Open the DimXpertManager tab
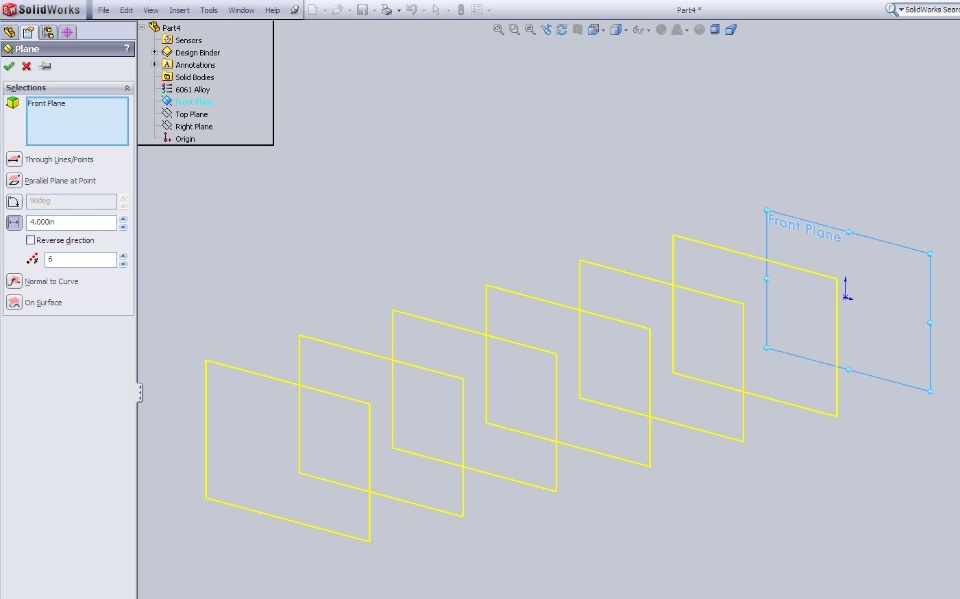The height and width of the screenshot is (599, 960). click(x=67, y=32)
